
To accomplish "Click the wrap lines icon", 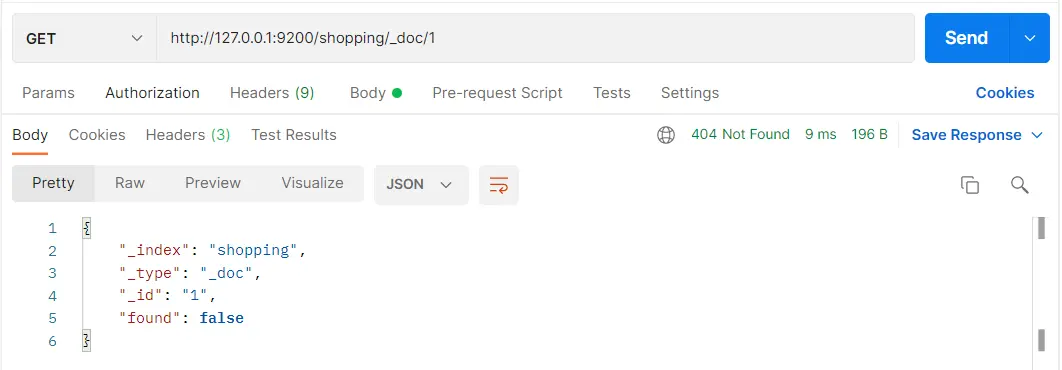I will point(498,184).
